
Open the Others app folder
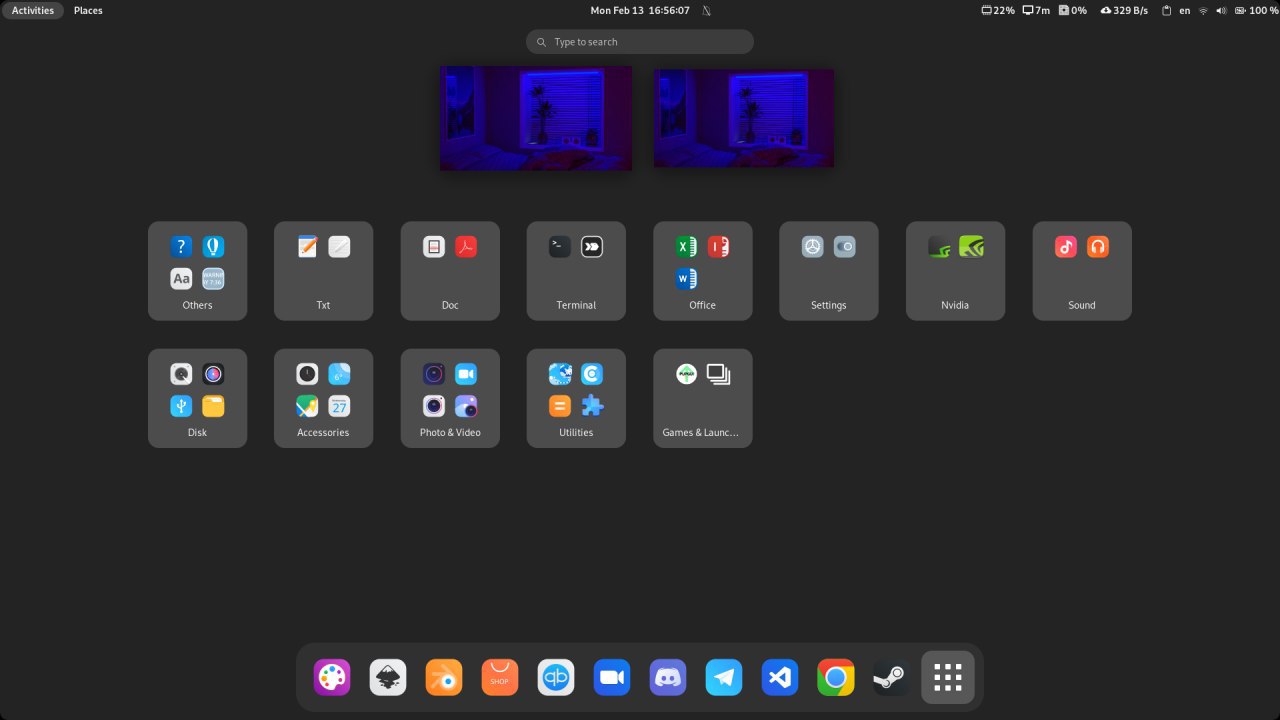[x=197, y=271]
